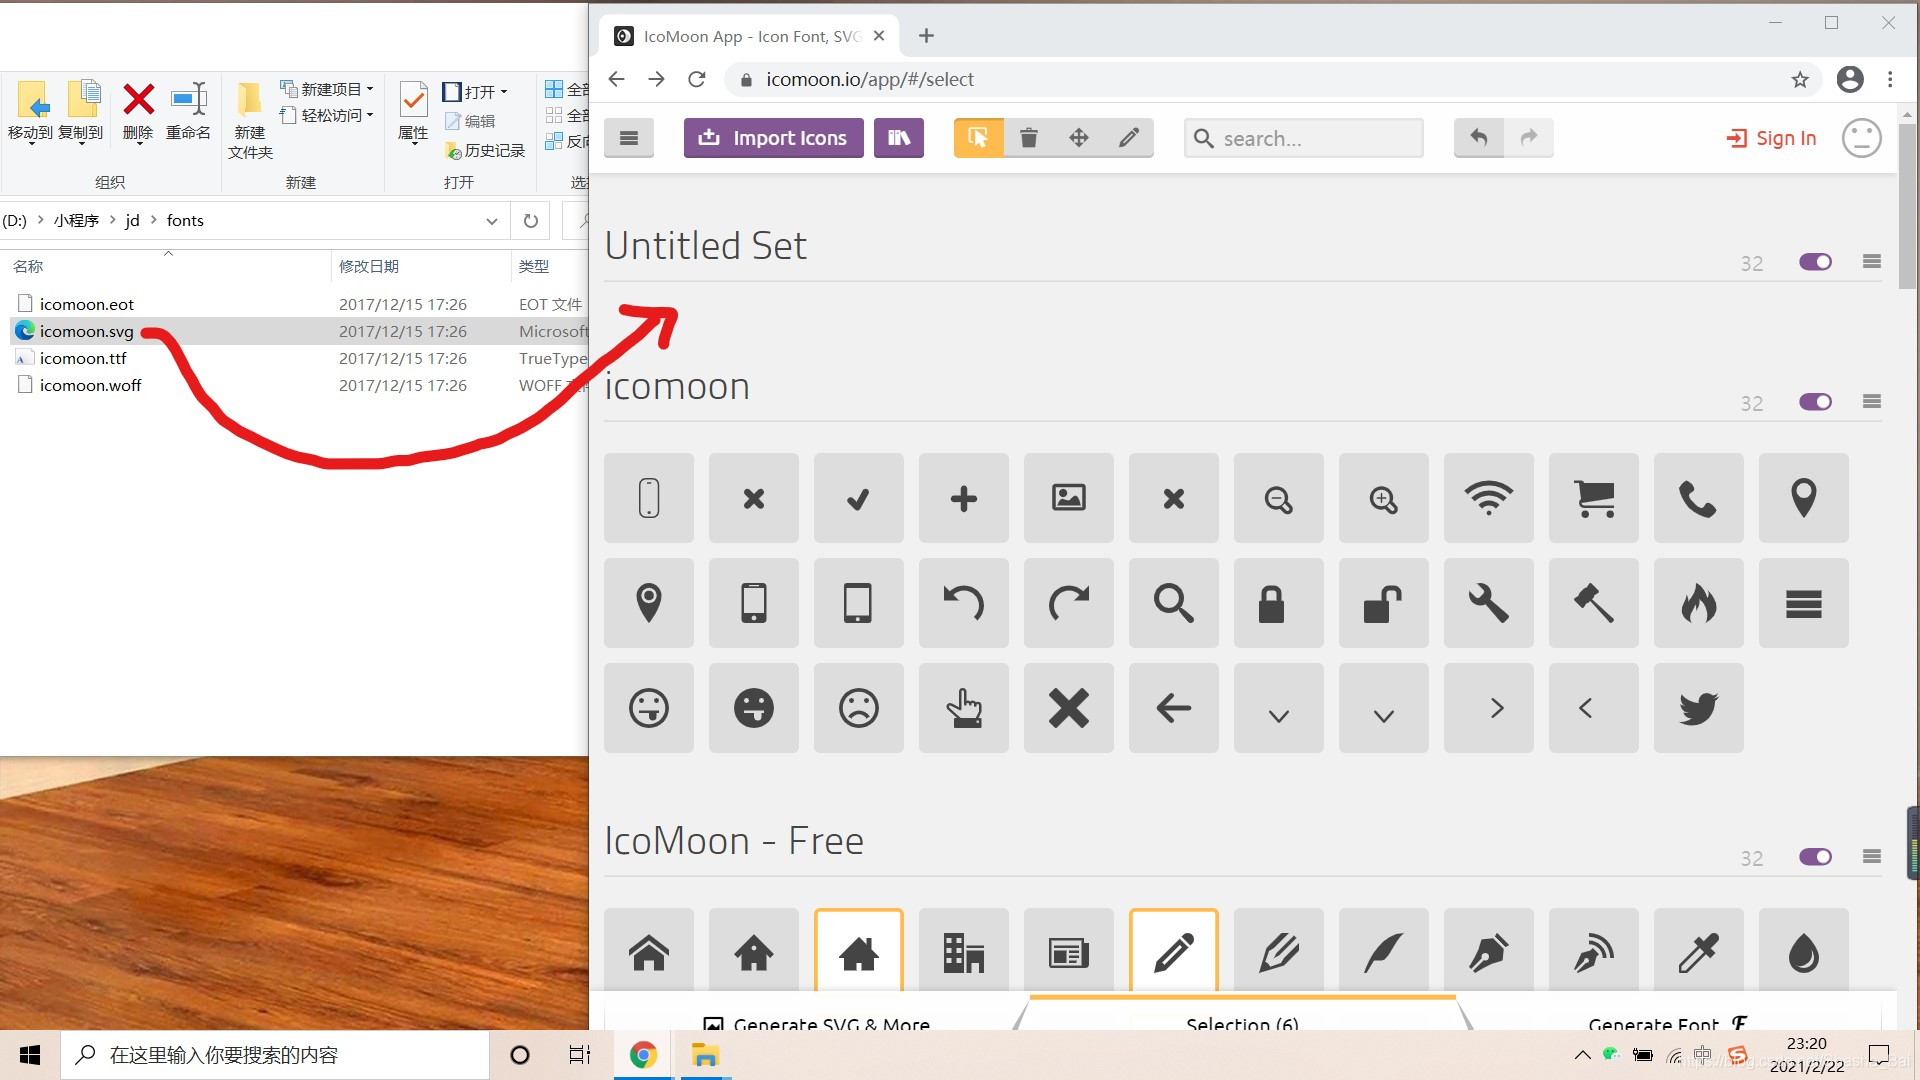Pick the shopping cart icon
The height and width of the screenshot is (1080, 1920).
tap(1593, 498)
